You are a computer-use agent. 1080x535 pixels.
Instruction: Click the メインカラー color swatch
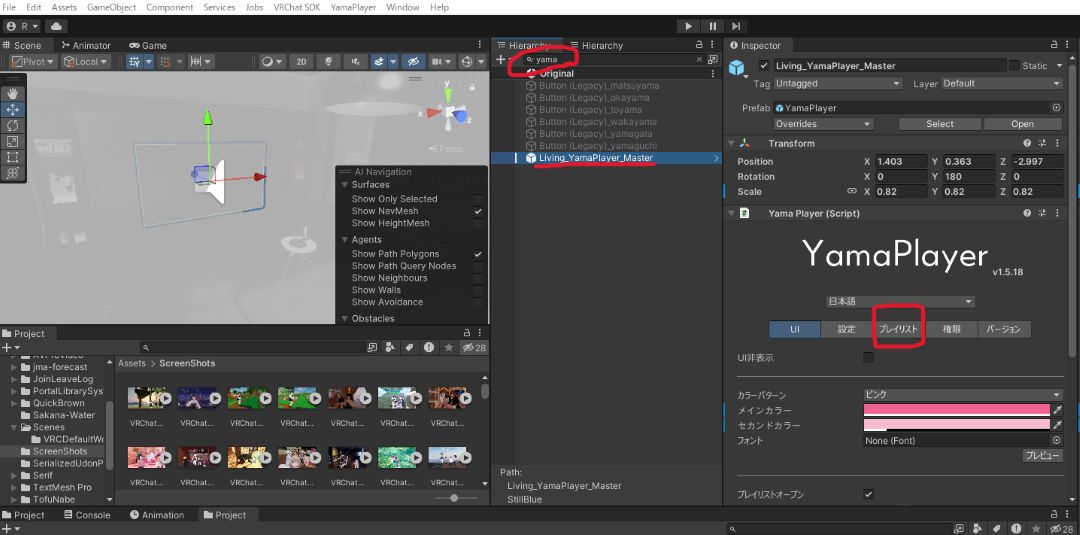point(957,410)
